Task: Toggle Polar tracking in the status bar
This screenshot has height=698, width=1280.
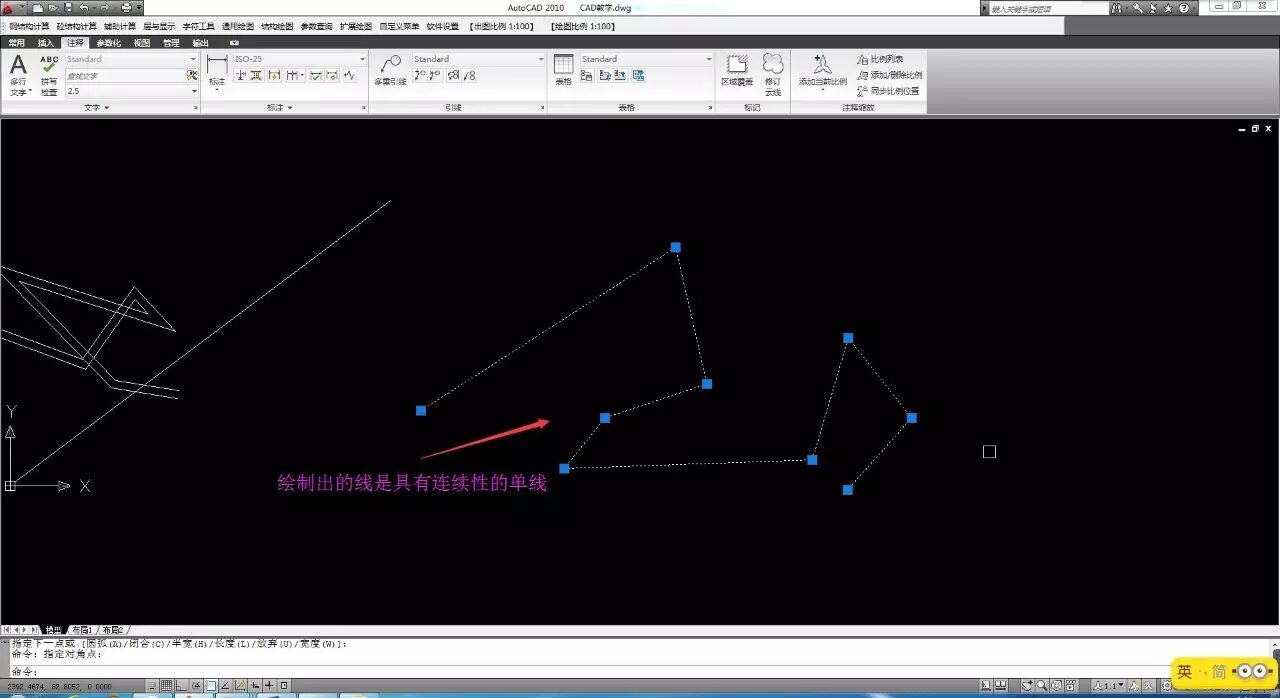Action: pos(196,685)
